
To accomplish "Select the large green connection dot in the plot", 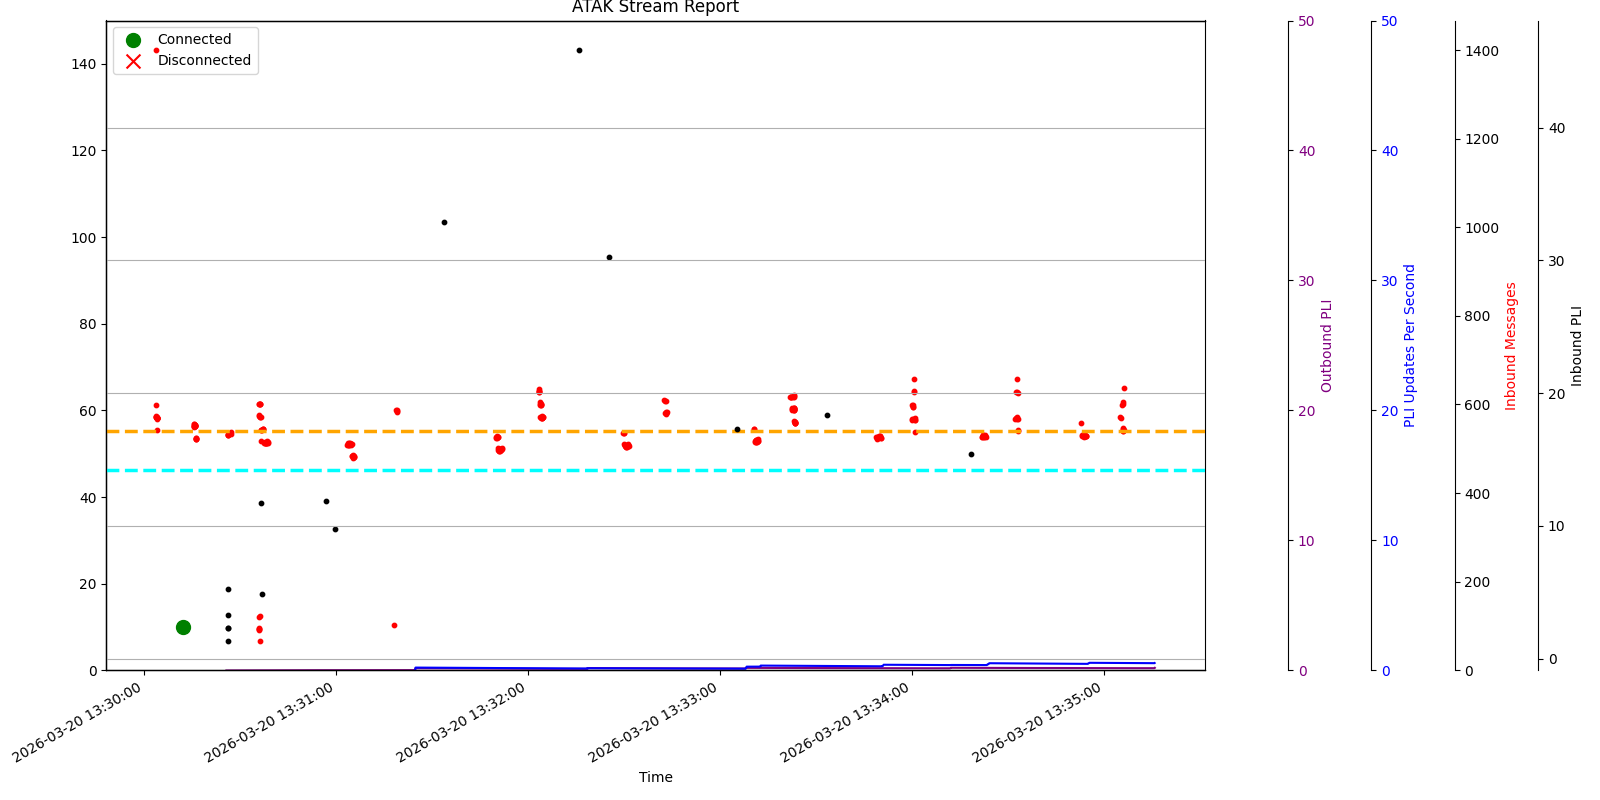I will coord(183,627).
